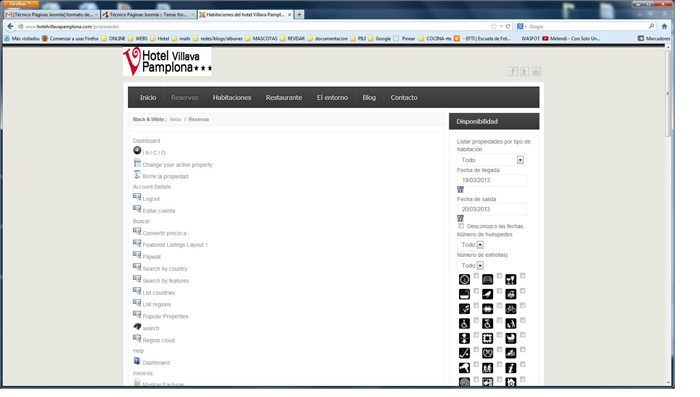This screenshot has width=700, height=397.
Task: Bookmark page with the star icon
Action: pos(494,26)
